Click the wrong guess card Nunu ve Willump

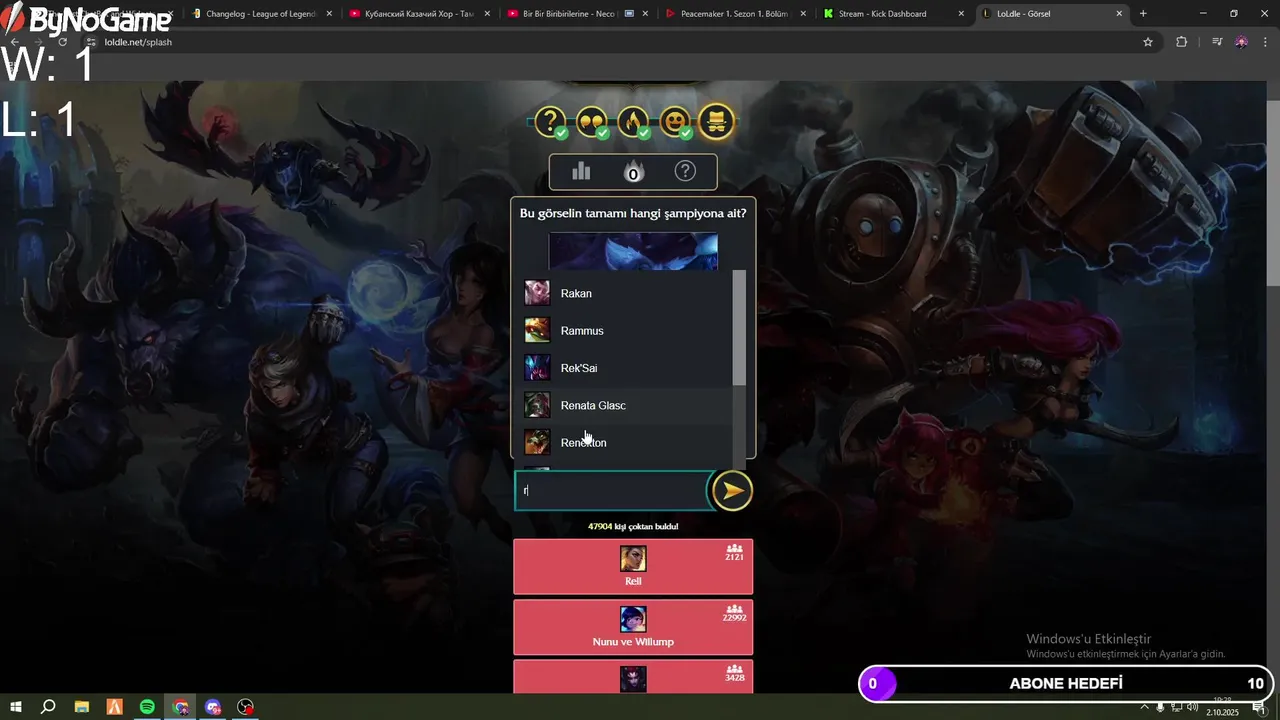pos(633,627)
